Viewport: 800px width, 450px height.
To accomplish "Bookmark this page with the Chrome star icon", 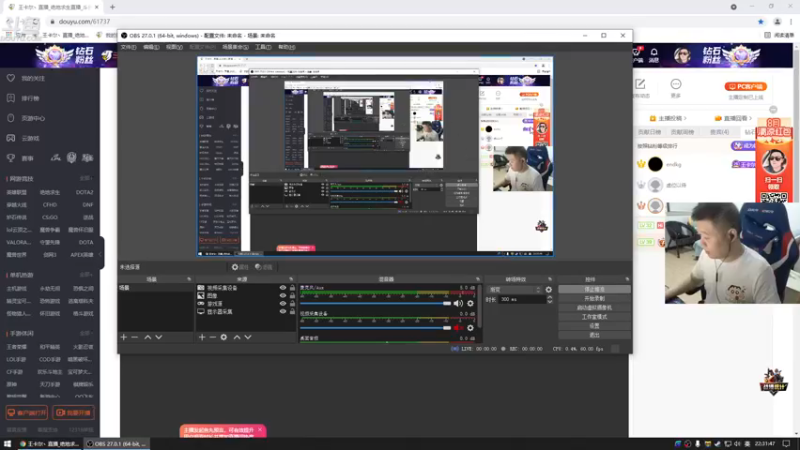I will pos(761,21).
